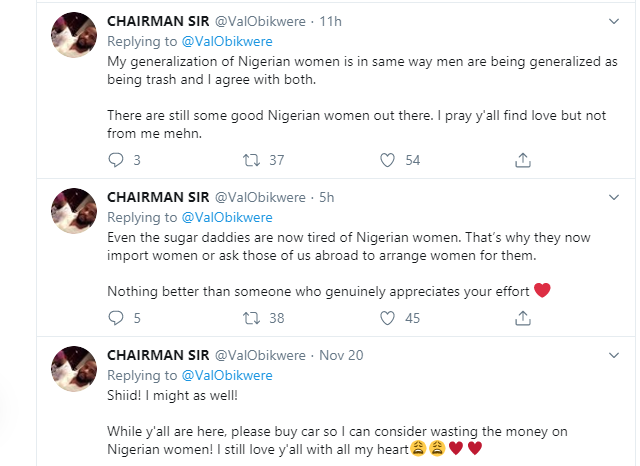Retweet the tweet with 38 retweets
Viewport: 640px width, 466px height.
coord(253,319)
